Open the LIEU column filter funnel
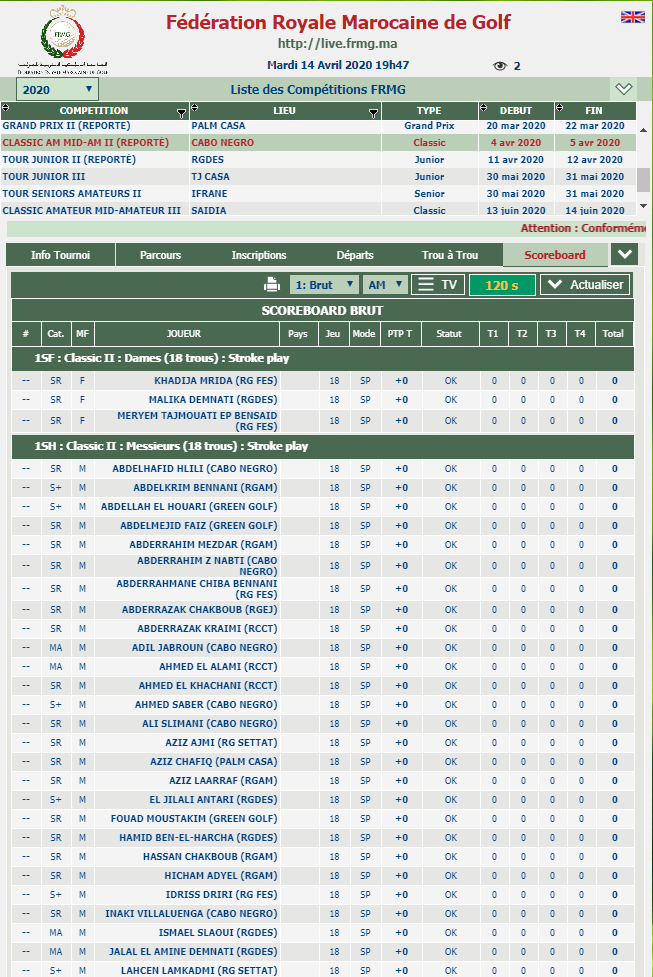This screenshot has width=653, height=977. click(373, 113)
